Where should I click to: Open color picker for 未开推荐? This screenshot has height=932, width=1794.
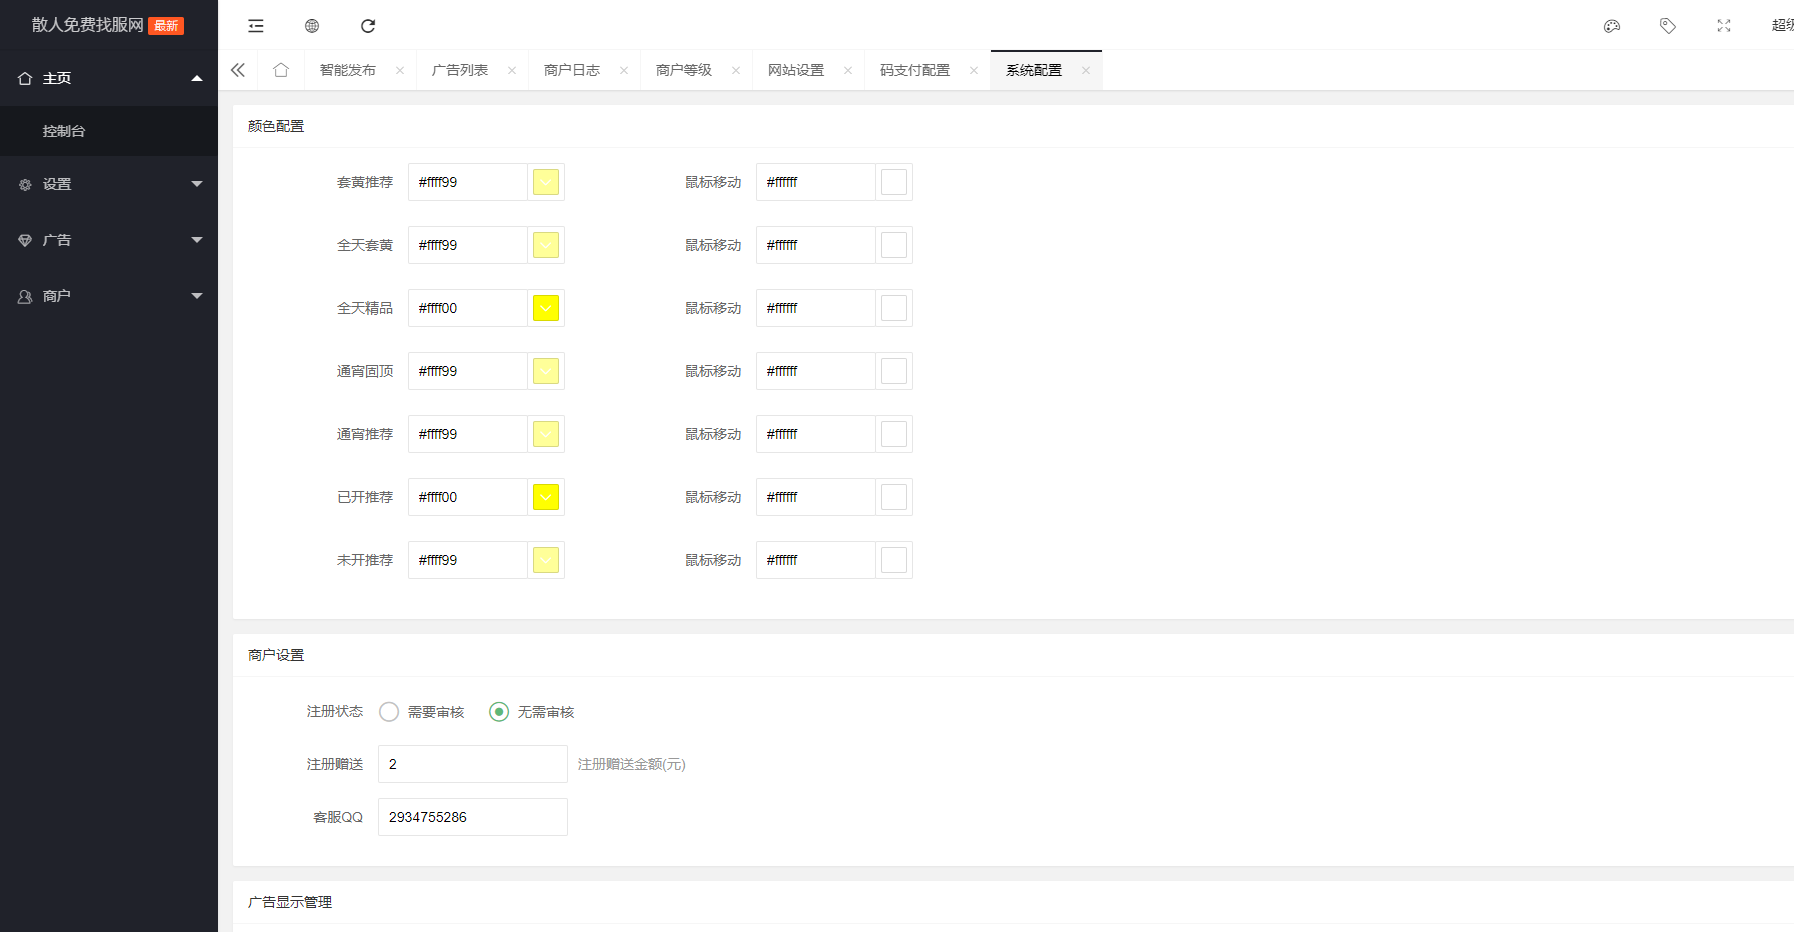coord(546,560)
